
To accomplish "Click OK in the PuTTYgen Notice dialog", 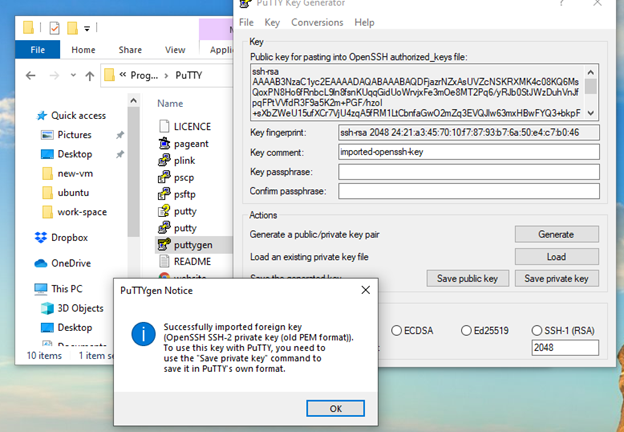I will [335, 409].
